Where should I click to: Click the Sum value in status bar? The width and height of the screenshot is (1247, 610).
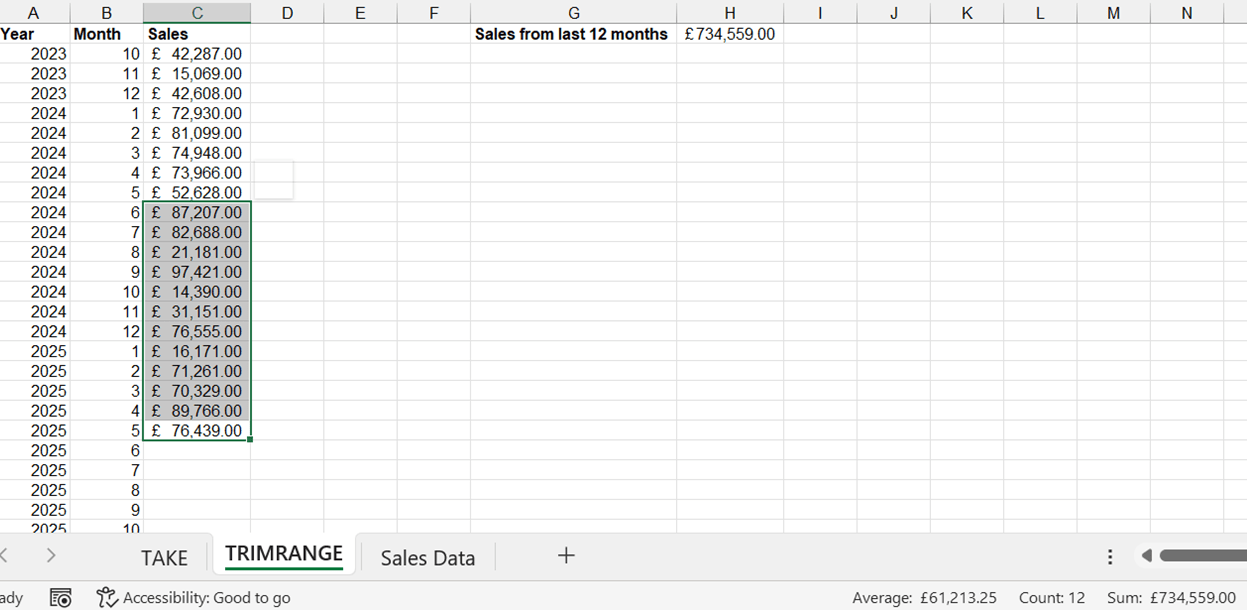(x=1171, y=598)
